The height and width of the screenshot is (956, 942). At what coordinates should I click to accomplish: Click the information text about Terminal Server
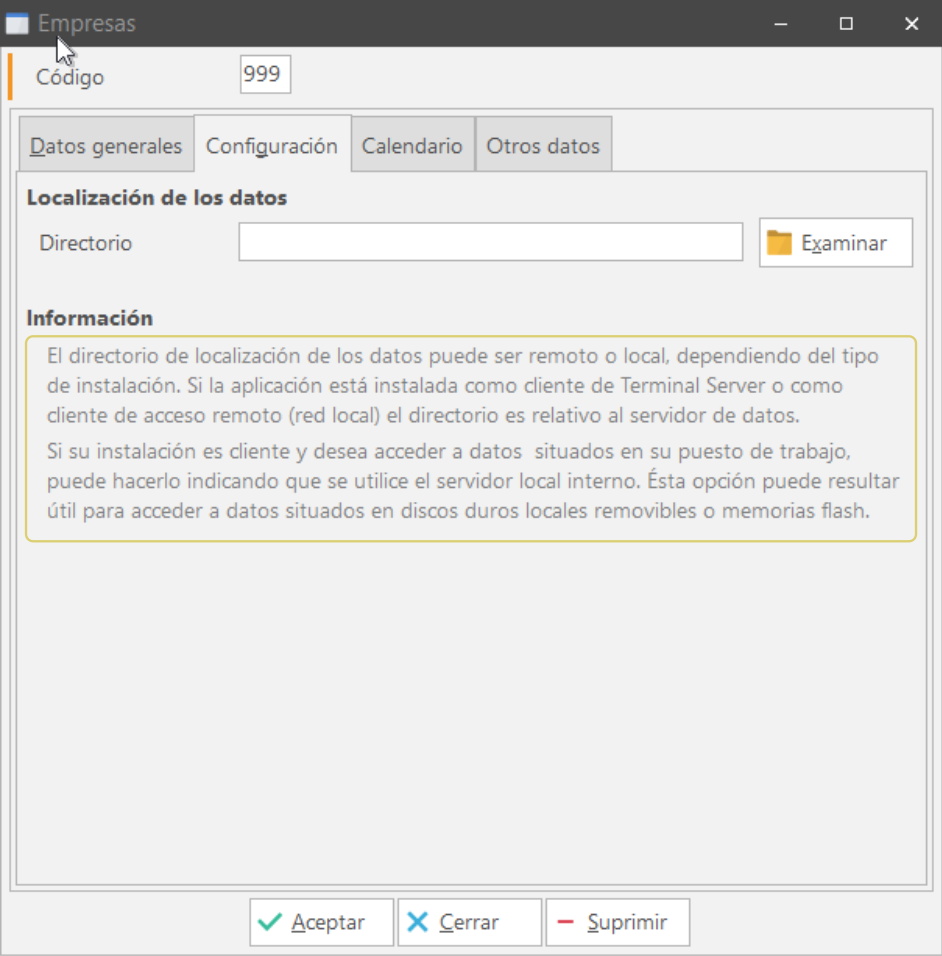(470, 385)
